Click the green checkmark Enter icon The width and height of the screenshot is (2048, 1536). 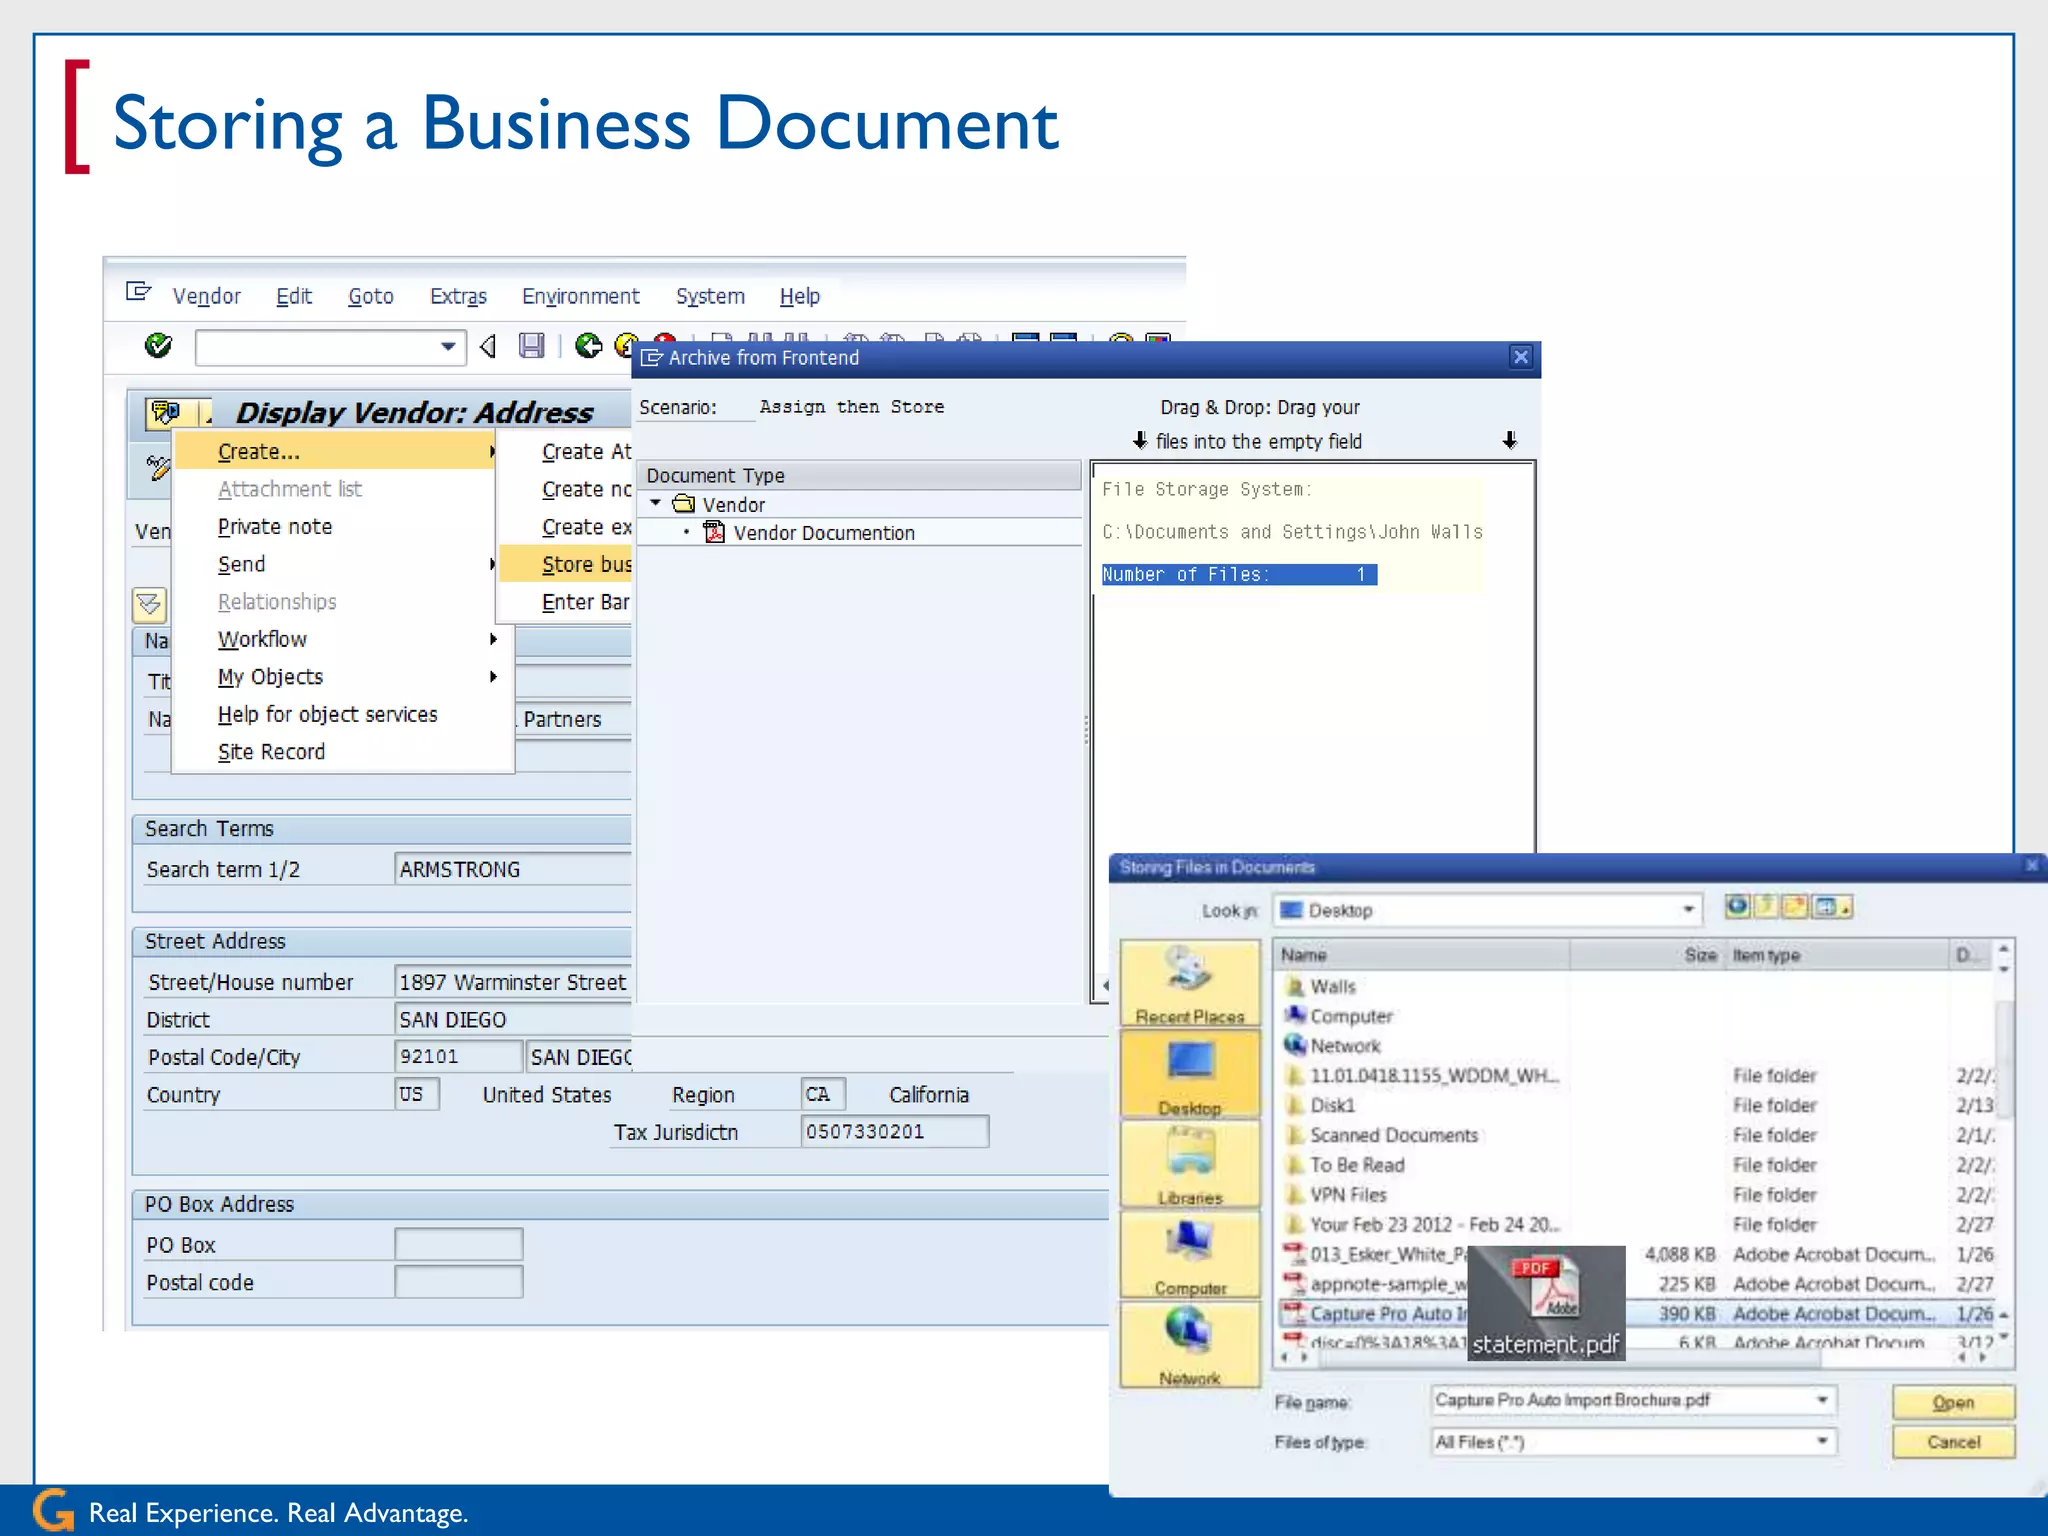click(x=158, y=346)
